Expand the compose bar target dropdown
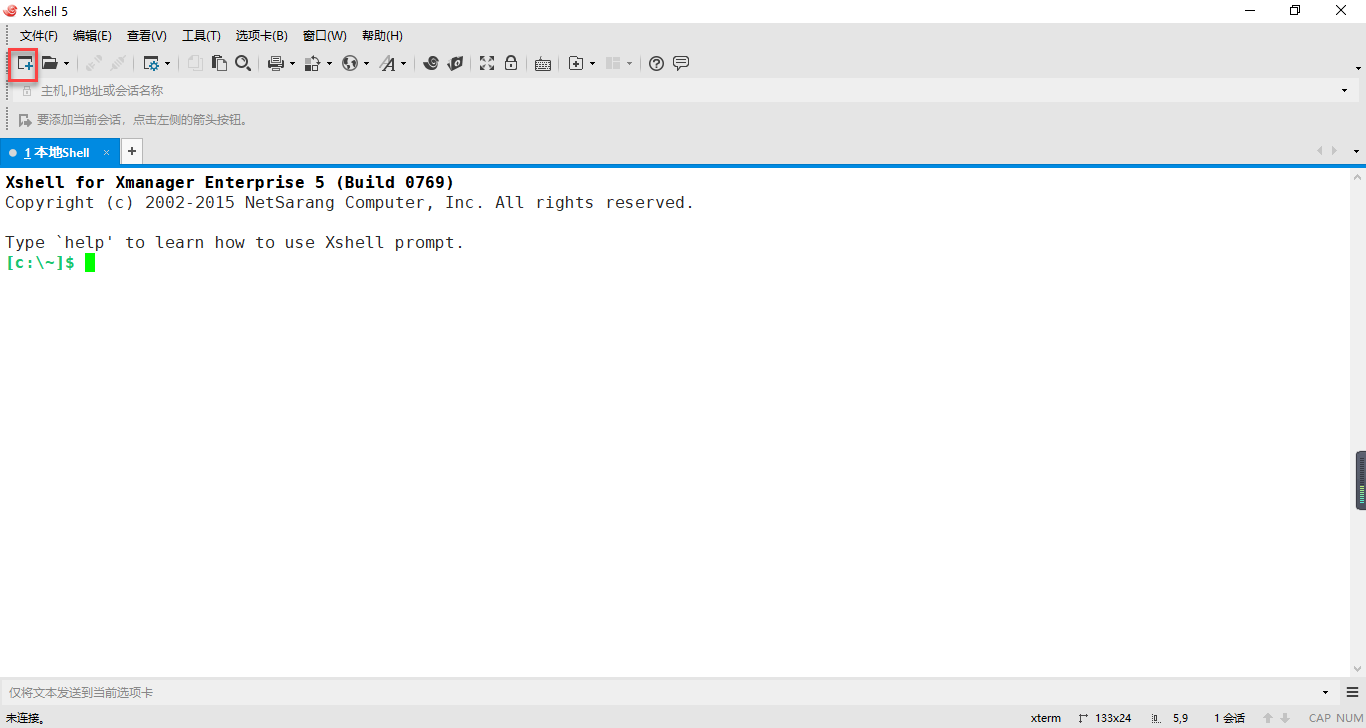The height and width of the screenshot is (728, 1366). [1326, 692]
